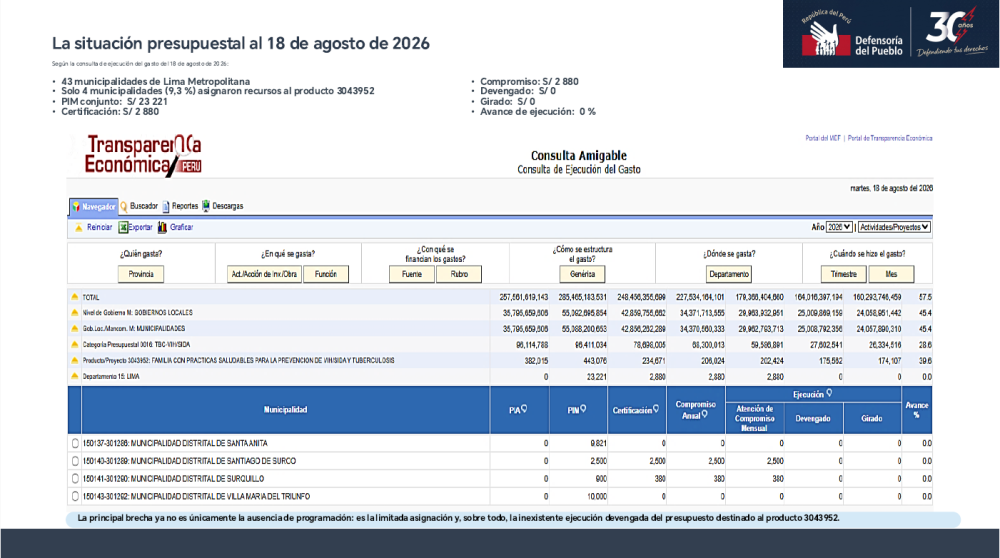Click the Transparencia Económica Perú logo
Viewport: 1000px width, 558px height.
[x=143, y=155]
